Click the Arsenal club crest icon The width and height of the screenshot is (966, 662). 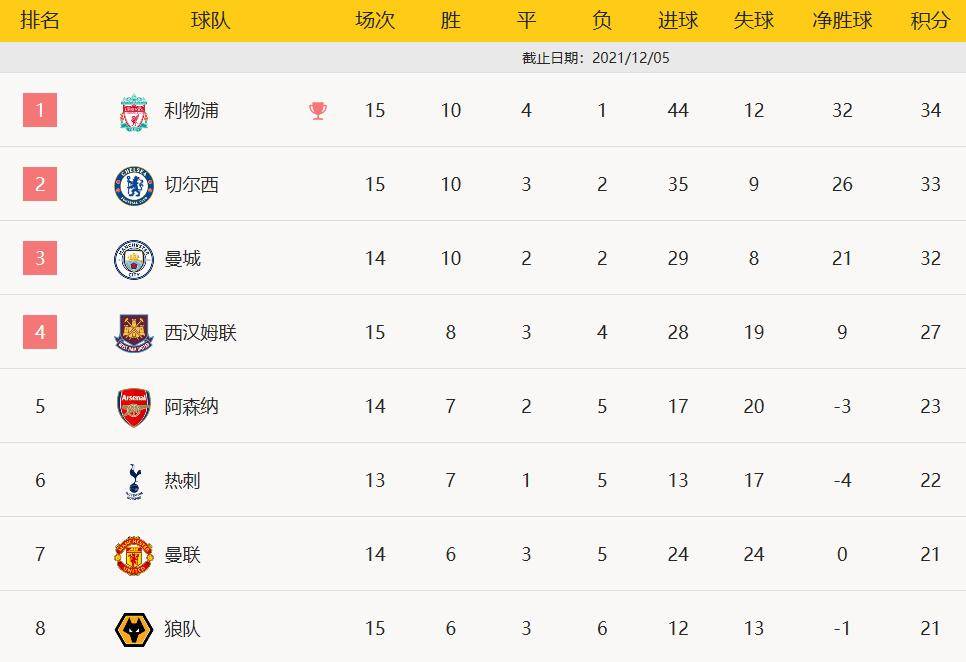[x=134, y=407]
